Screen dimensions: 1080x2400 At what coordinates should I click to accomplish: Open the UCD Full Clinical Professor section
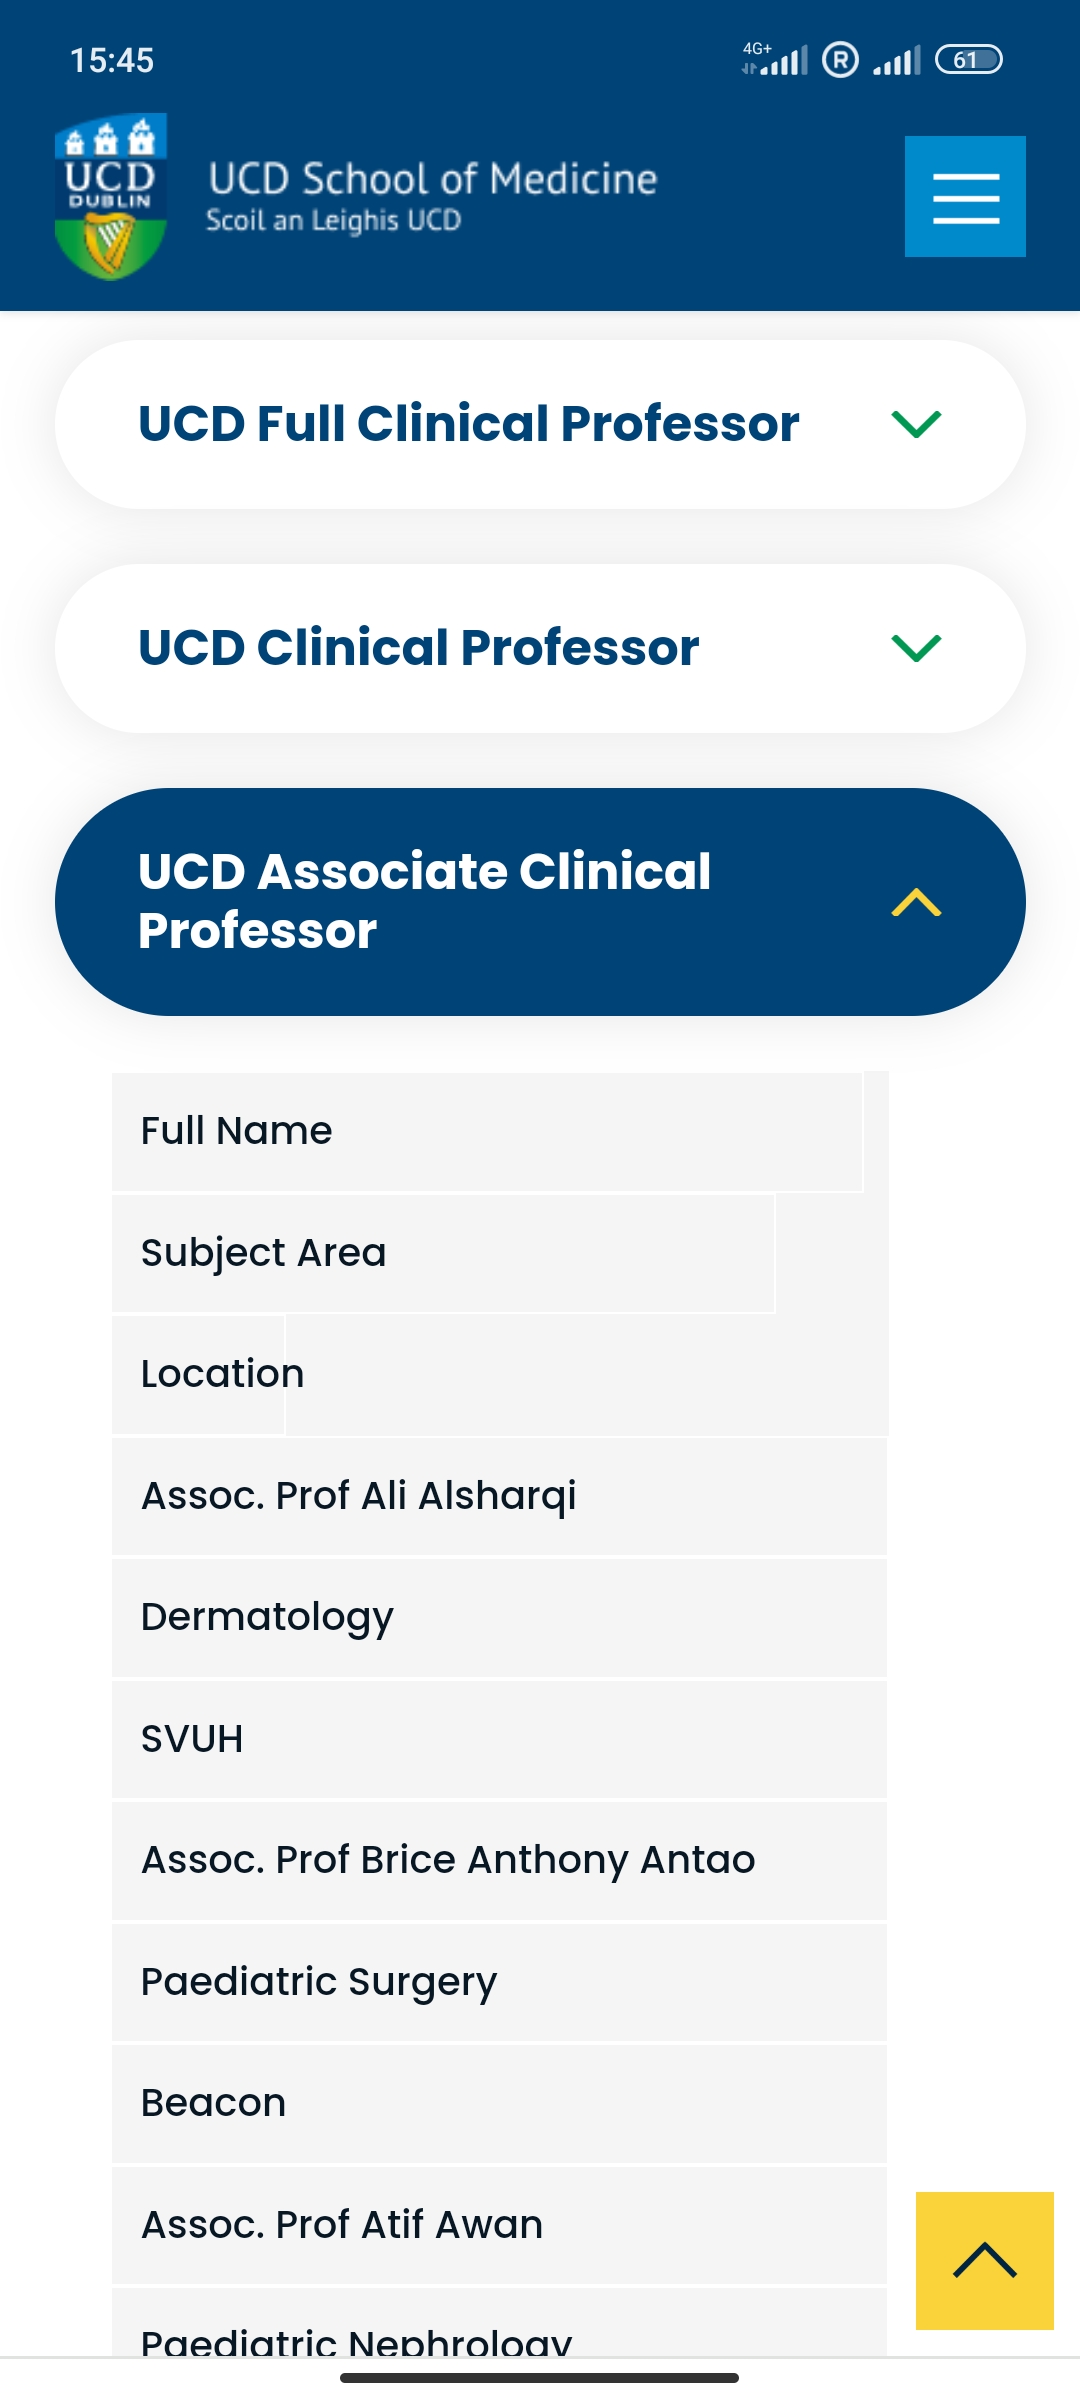tap(540, 424)
